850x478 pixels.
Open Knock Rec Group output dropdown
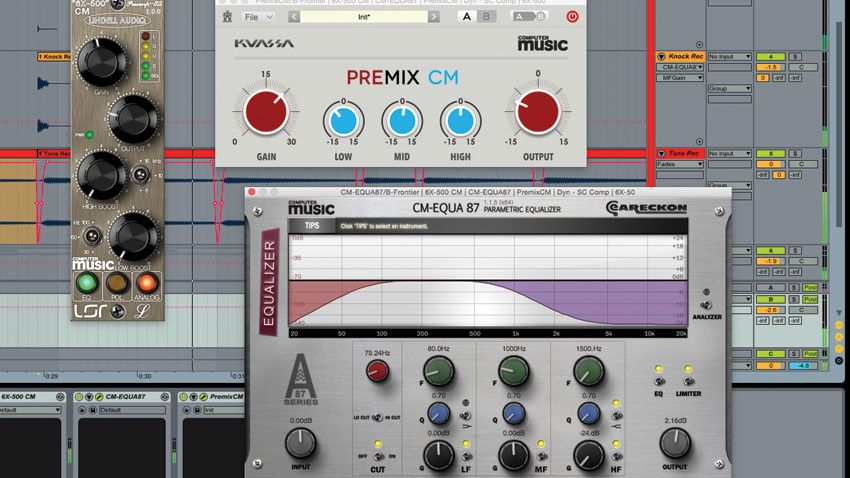[x=730, y=88]
